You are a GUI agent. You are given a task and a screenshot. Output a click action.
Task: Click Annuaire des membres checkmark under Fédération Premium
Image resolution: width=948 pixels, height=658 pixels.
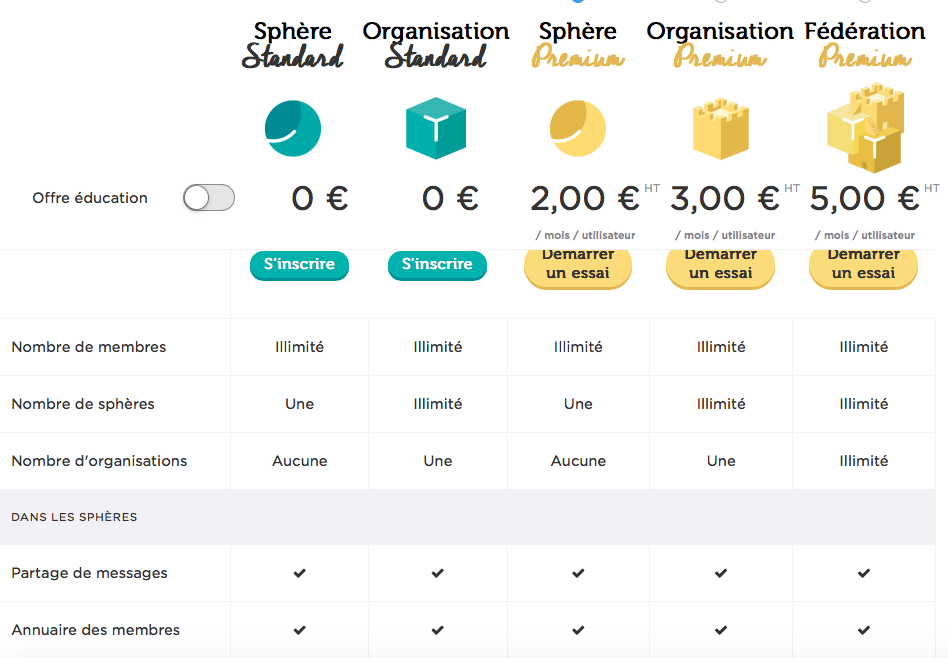(864, 631)
